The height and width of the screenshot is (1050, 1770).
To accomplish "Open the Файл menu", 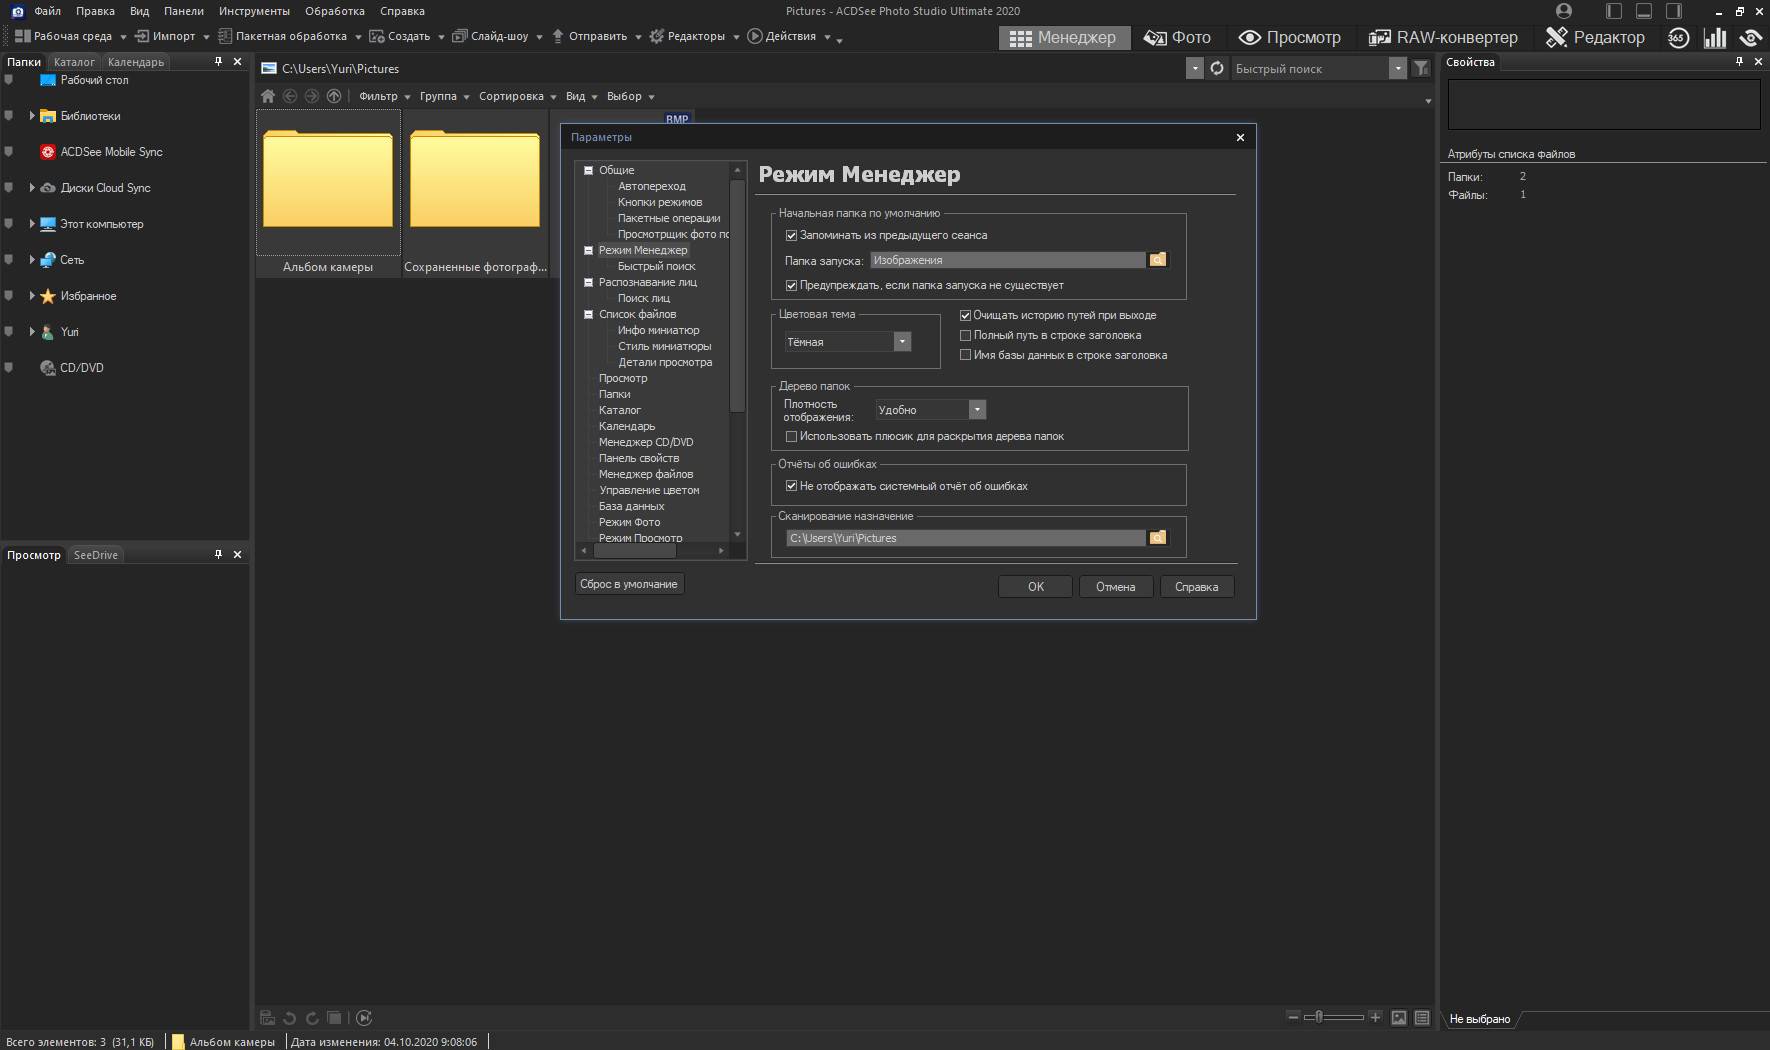I will 47,11.
